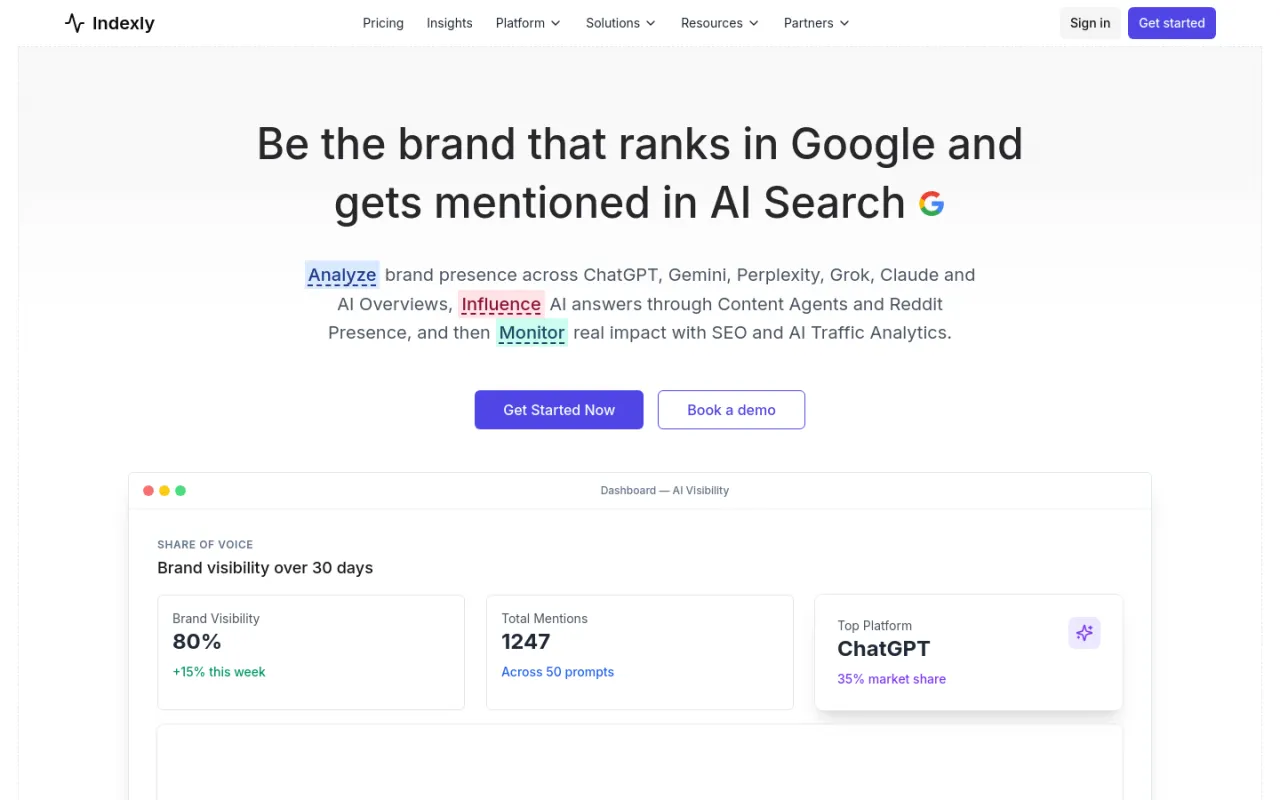Screen dimensions: 1280x800
Task: Click the Sign in button
Action: (x=1090, y=23)
